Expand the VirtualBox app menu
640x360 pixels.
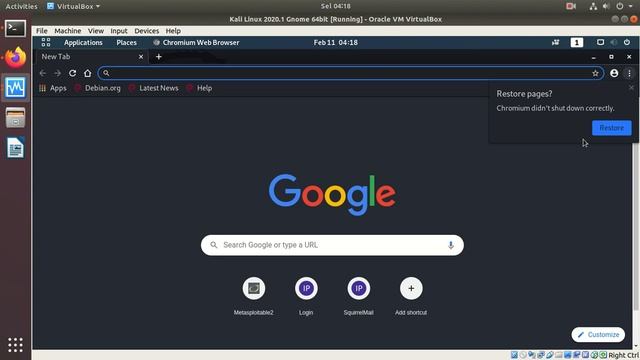(73, 6)
